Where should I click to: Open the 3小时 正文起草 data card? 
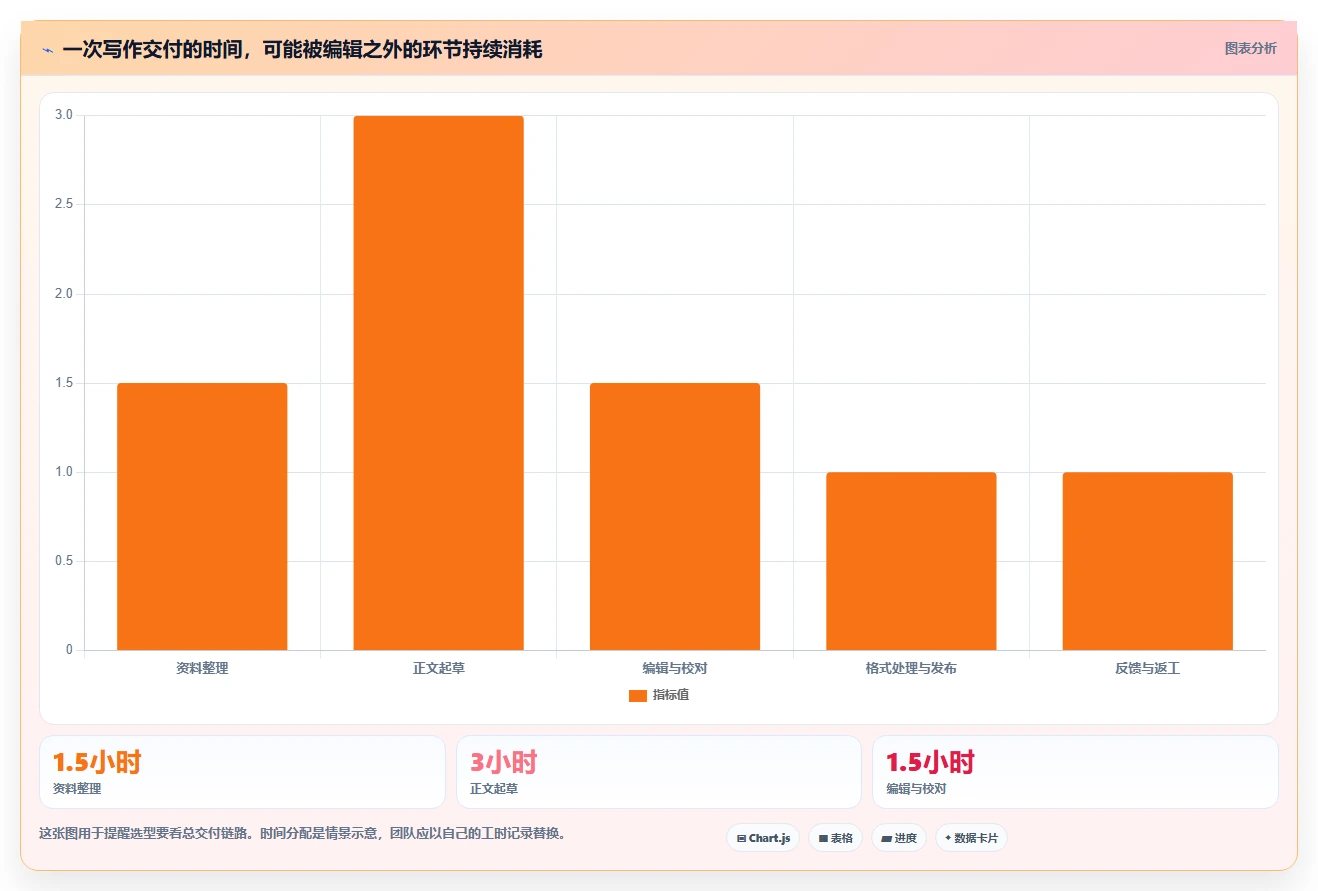pos(658,772)
